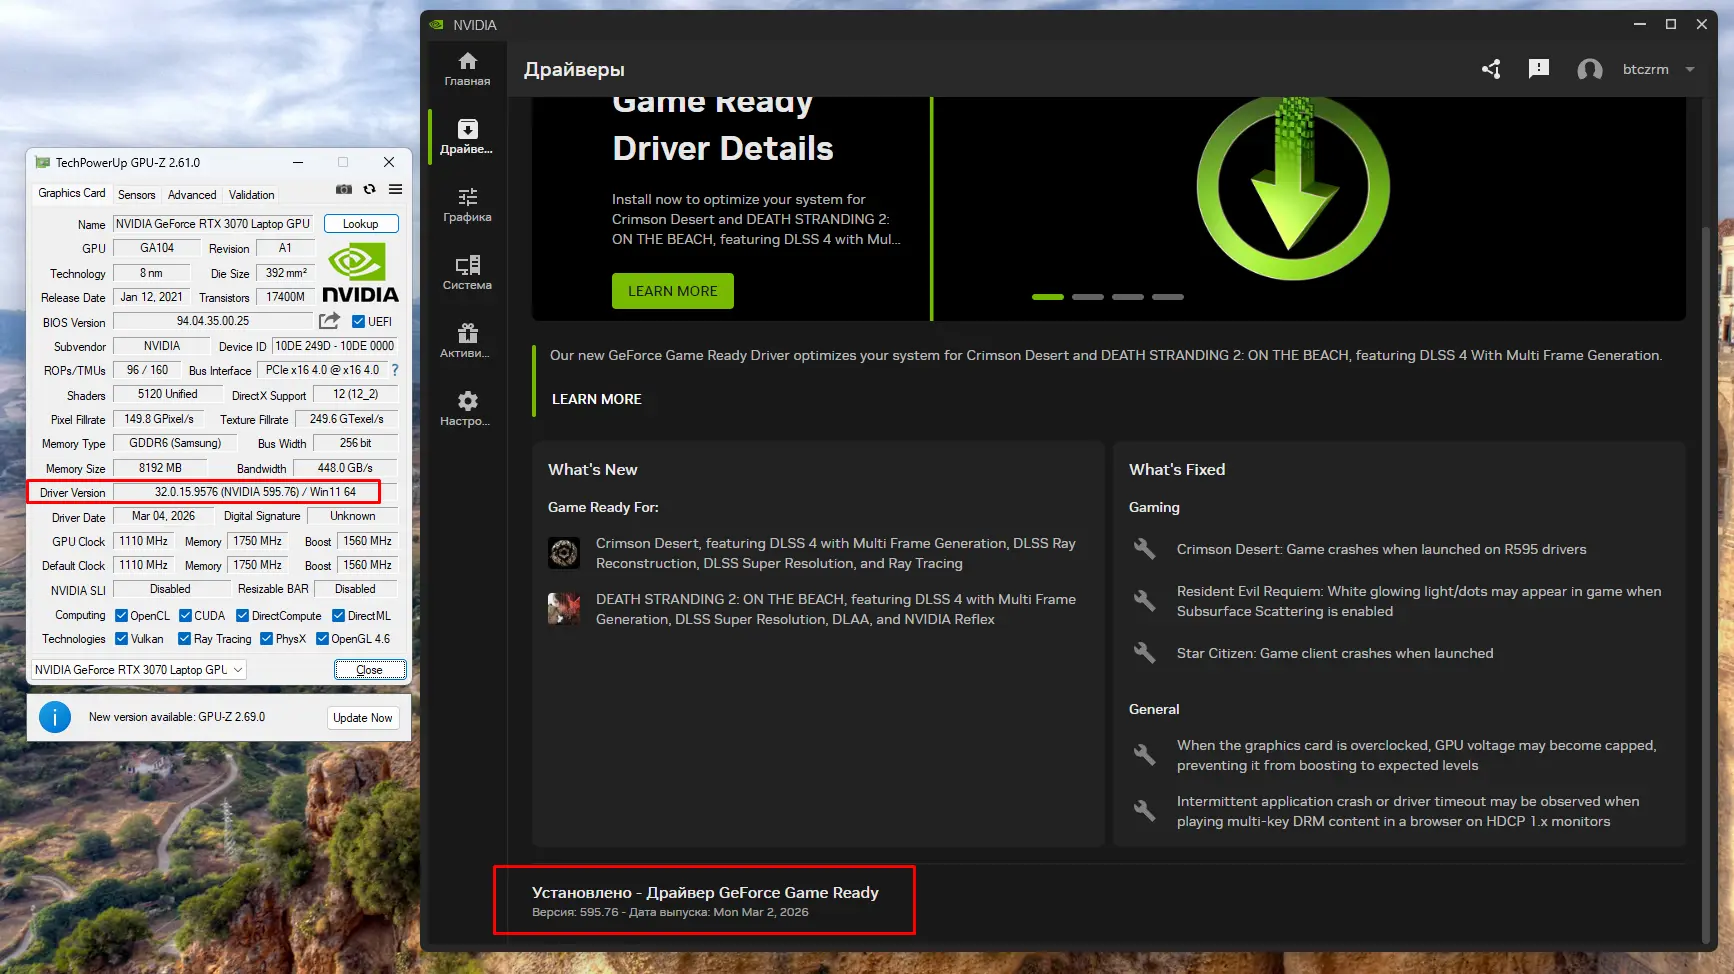
Task: Click the NVIDIA logo in GPU-Z
Action: tap(360, 273)
